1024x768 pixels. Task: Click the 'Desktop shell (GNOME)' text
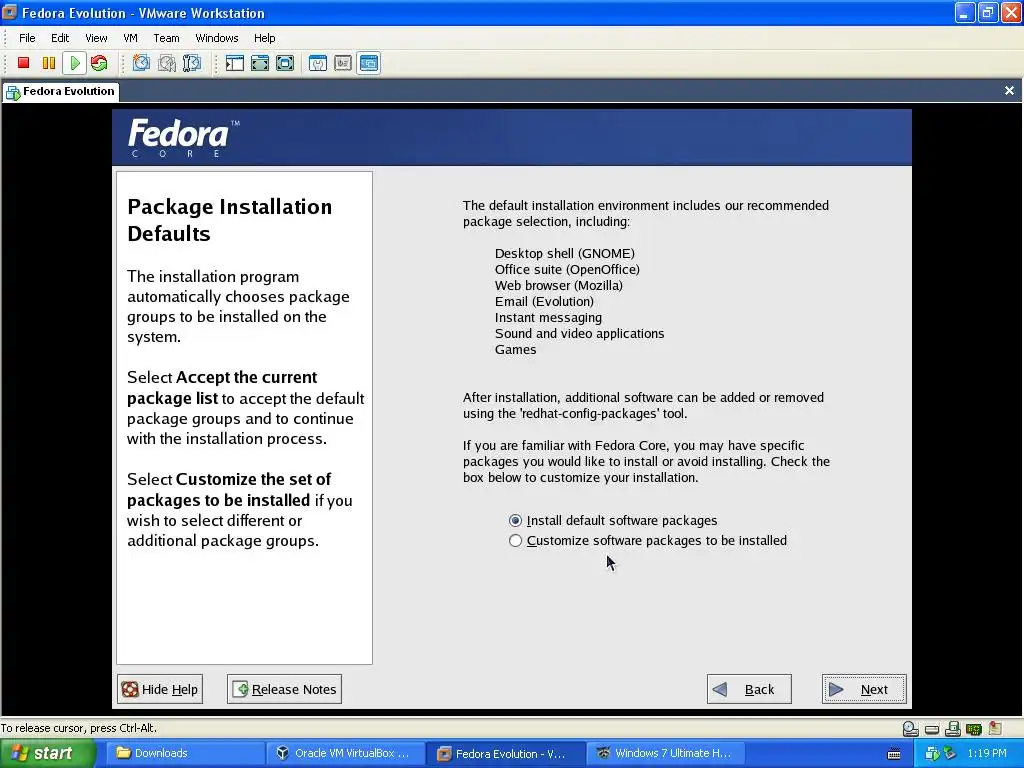[x=564, y=253]
